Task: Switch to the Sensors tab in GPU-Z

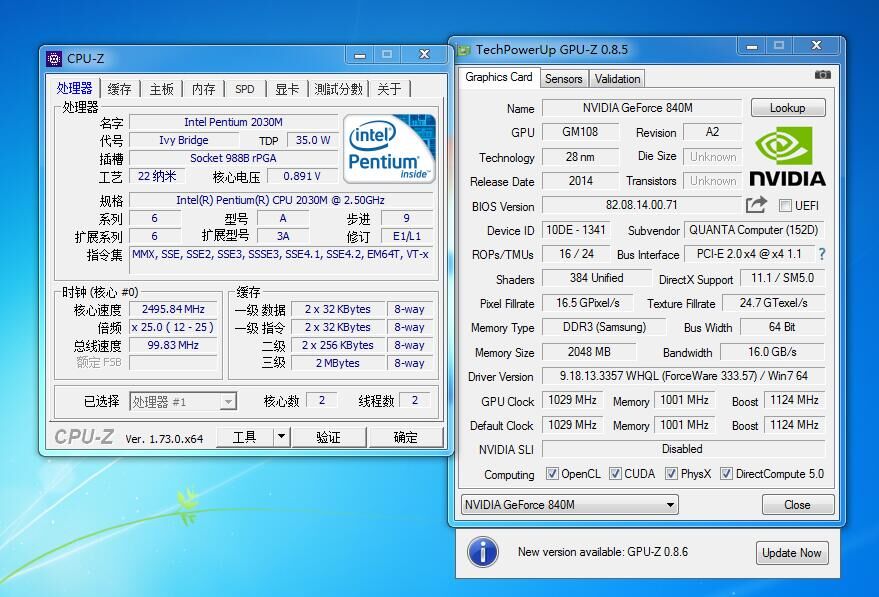Action: (563, 78)
